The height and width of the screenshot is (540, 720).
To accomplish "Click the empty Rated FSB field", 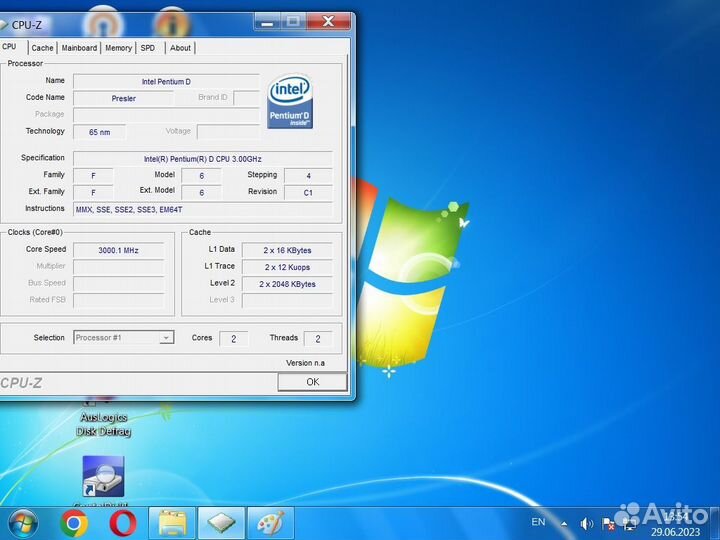I will tap(118, 301).
